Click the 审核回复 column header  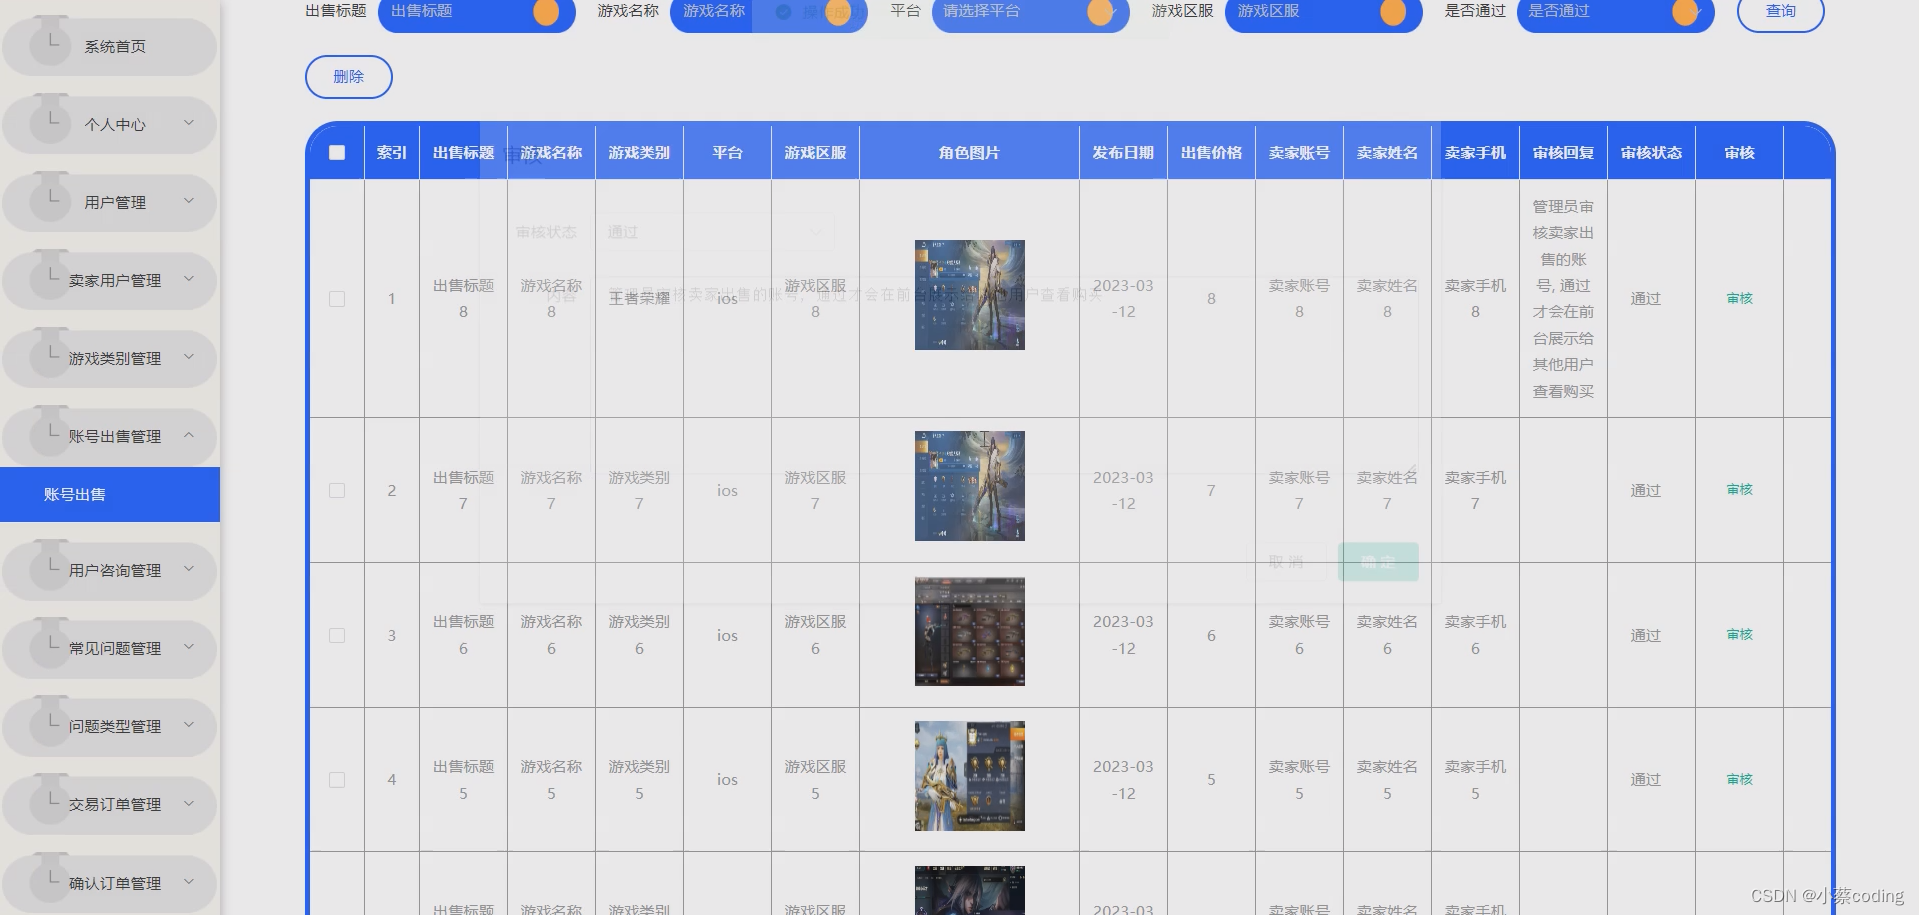[1563, 153]
